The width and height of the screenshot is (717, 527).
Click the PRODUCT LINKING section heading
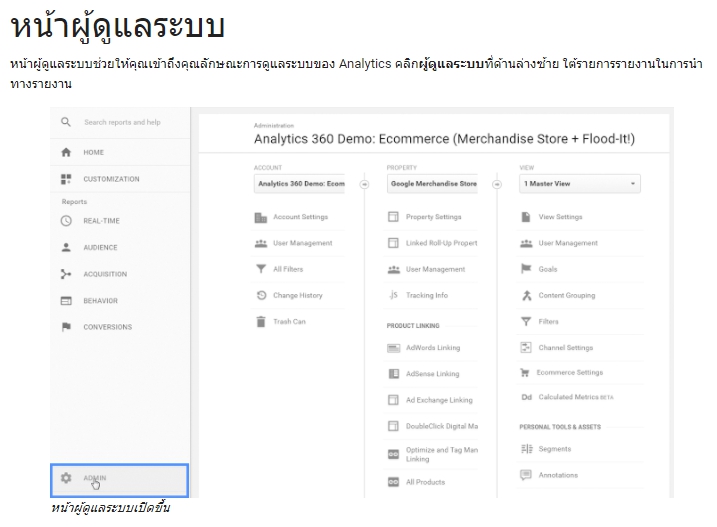click(413, 326)
